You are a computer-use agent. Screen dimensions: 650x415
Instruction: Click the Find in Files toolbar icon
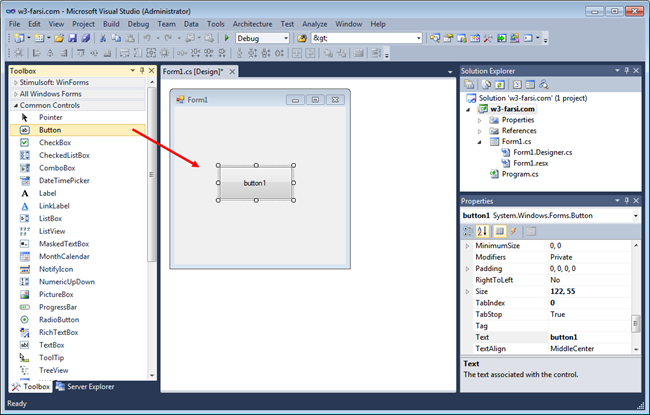(302, 38)
